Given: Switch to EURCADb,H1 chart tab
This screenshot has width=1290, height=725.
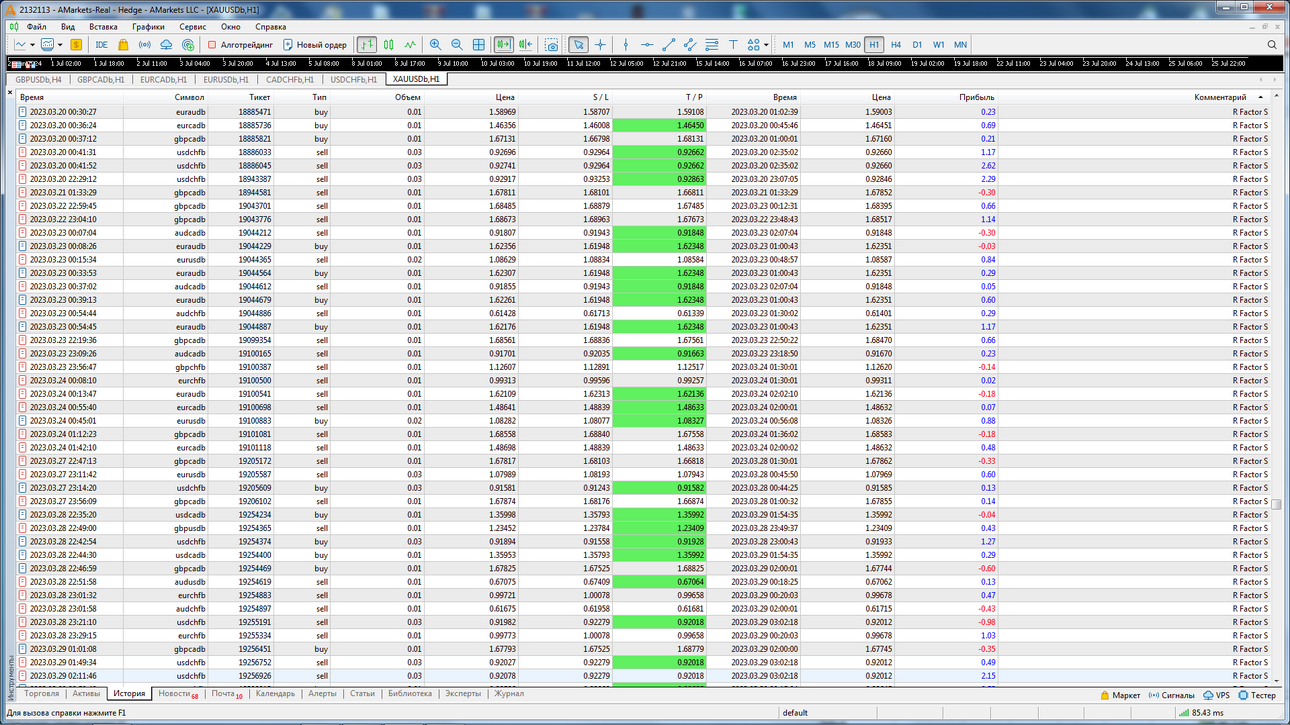Looking at the screenshot, I should 164,79.
